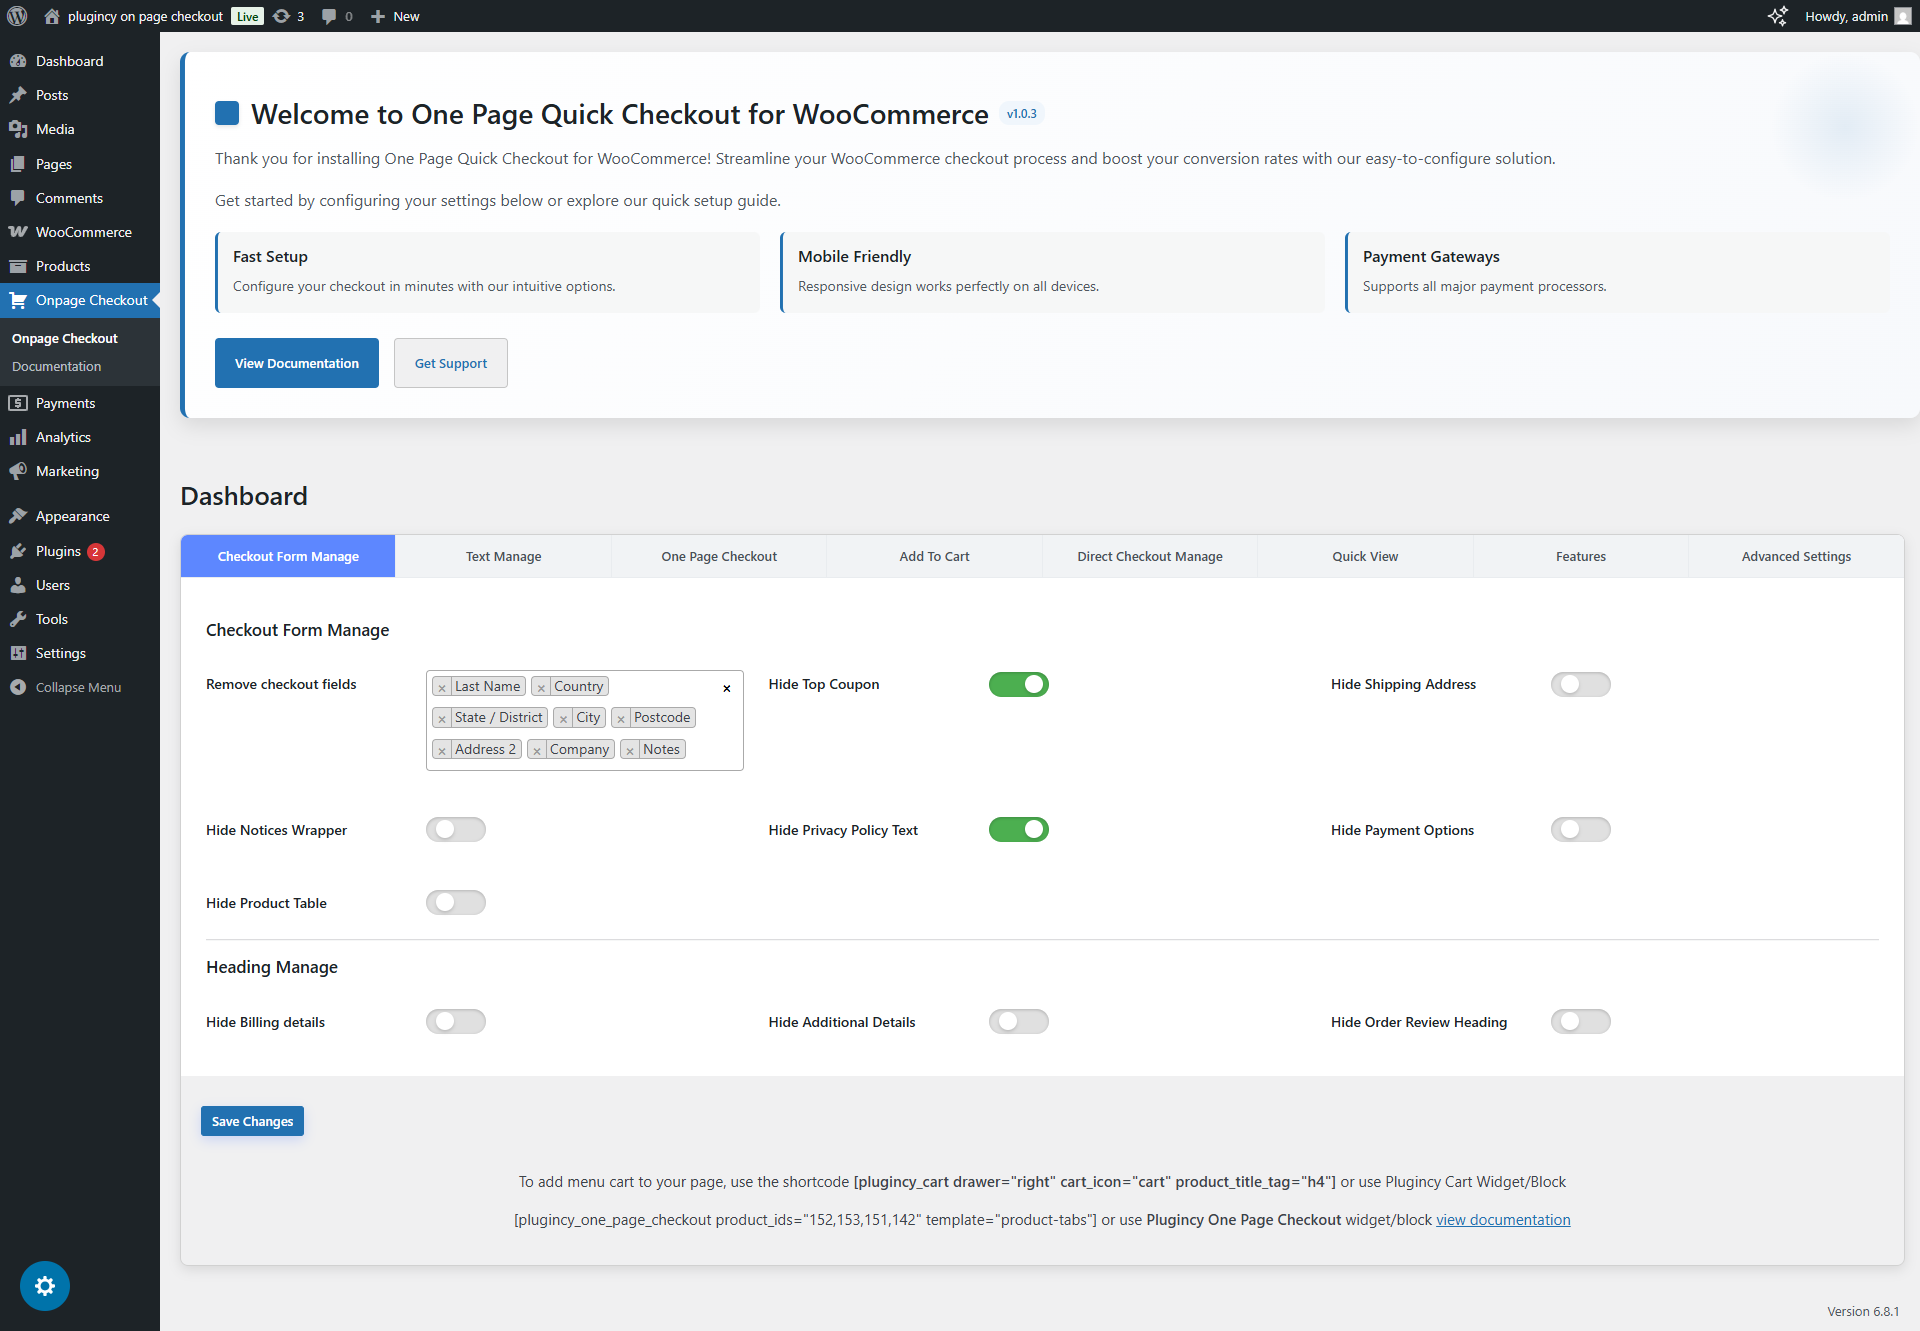Screen dimensions: 1920x1331
Task: Click the Plugins icon showing 2 updates
Action: pyautogui.click(x=56, y=551)
